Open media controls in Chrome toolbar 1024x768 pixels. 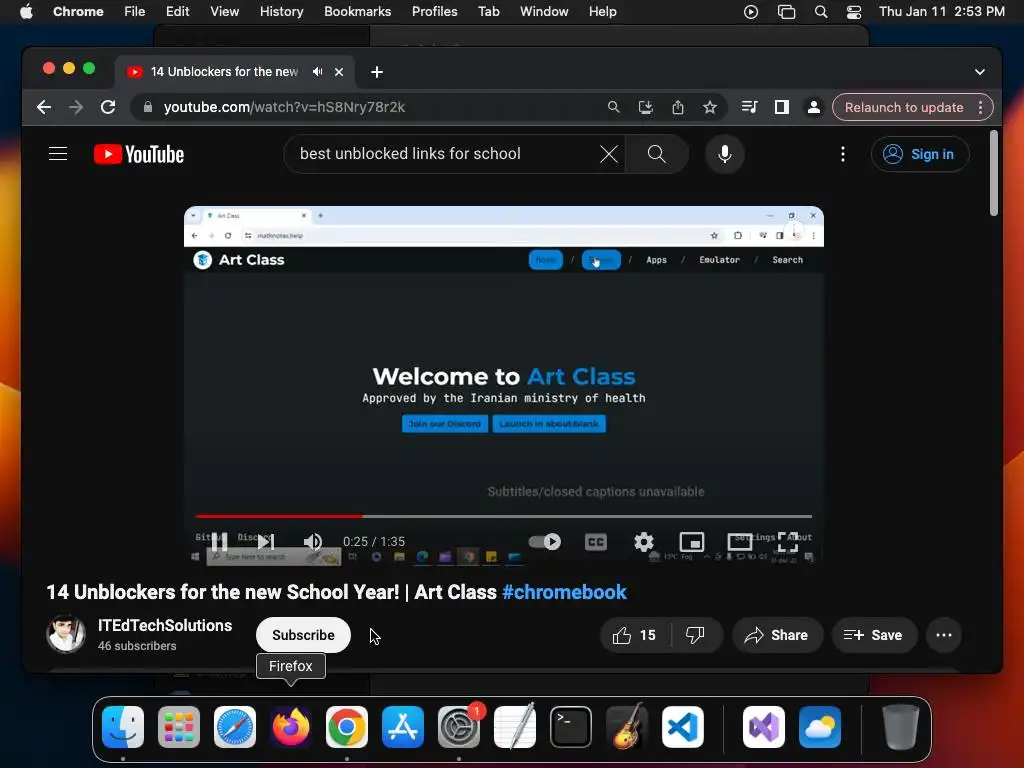tap(750, 107)
